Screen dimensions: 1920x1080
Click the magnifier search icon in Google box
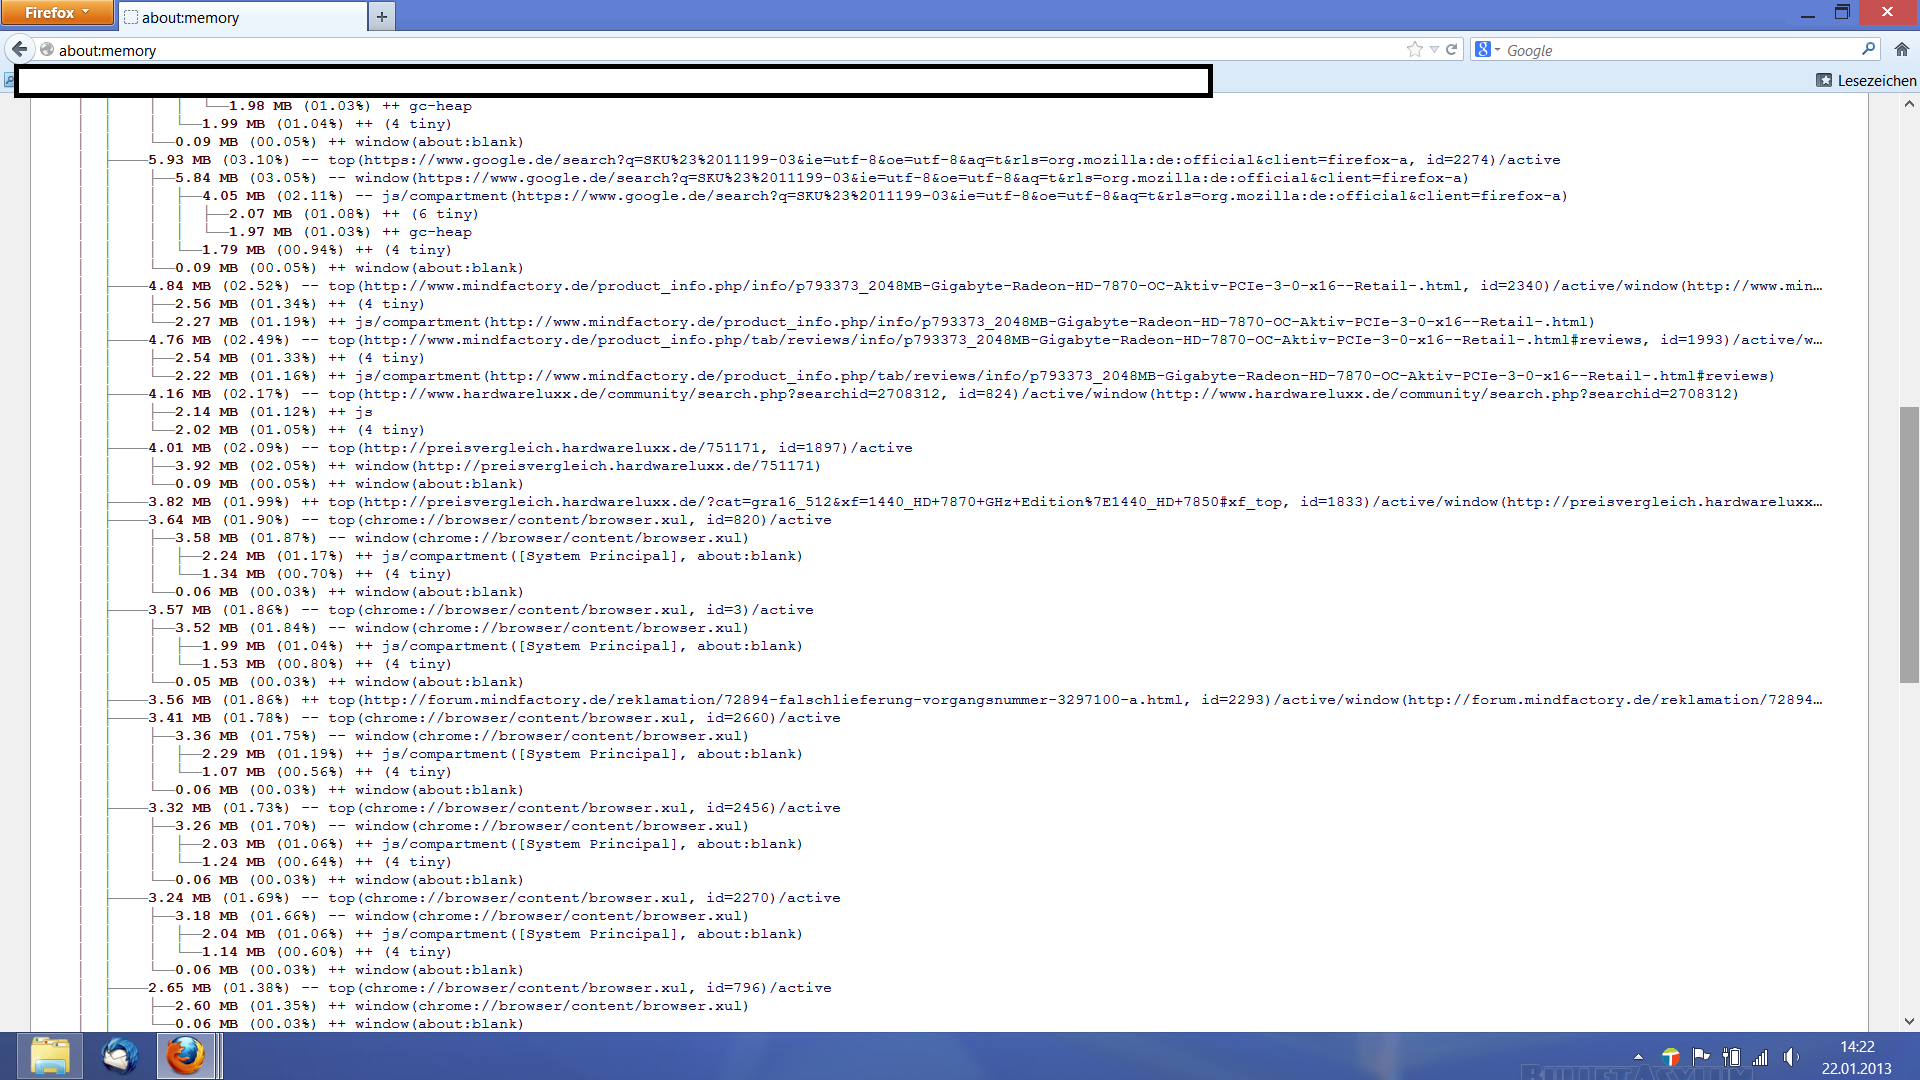[x=1868, y=49]
